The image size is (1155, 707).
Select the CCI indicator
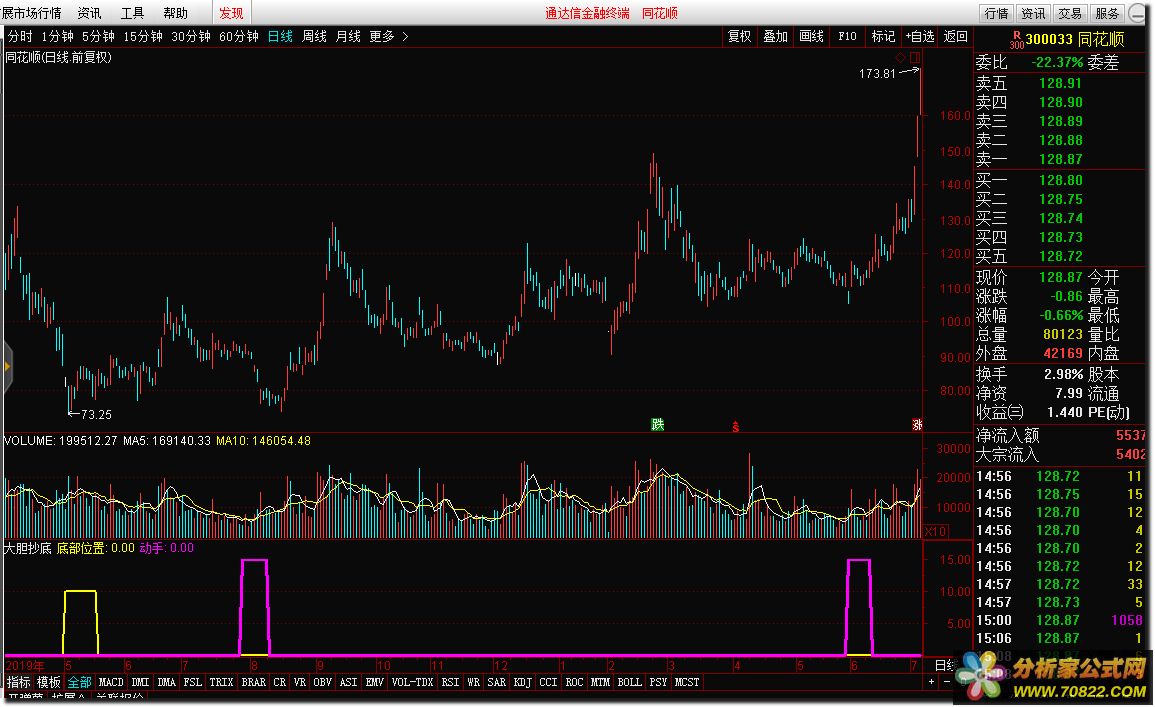(548, 683)
